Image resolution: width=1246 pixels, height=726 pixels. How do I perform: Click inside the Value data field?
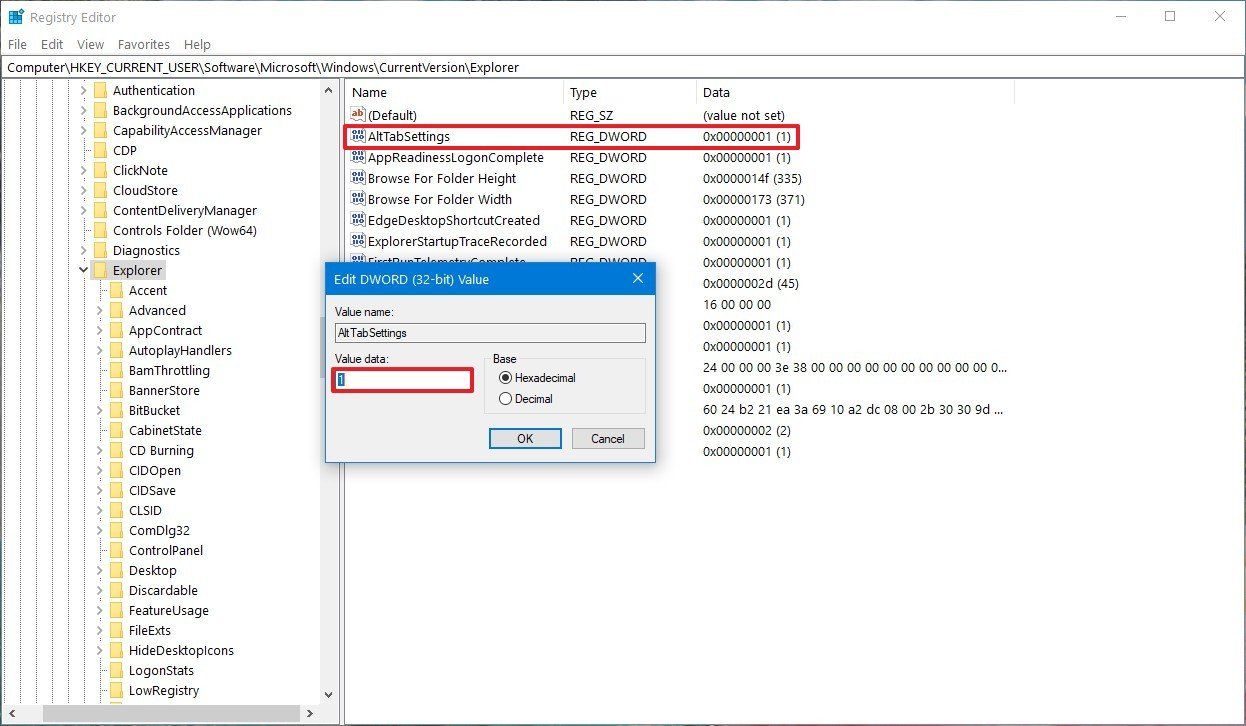coord(400,380)
